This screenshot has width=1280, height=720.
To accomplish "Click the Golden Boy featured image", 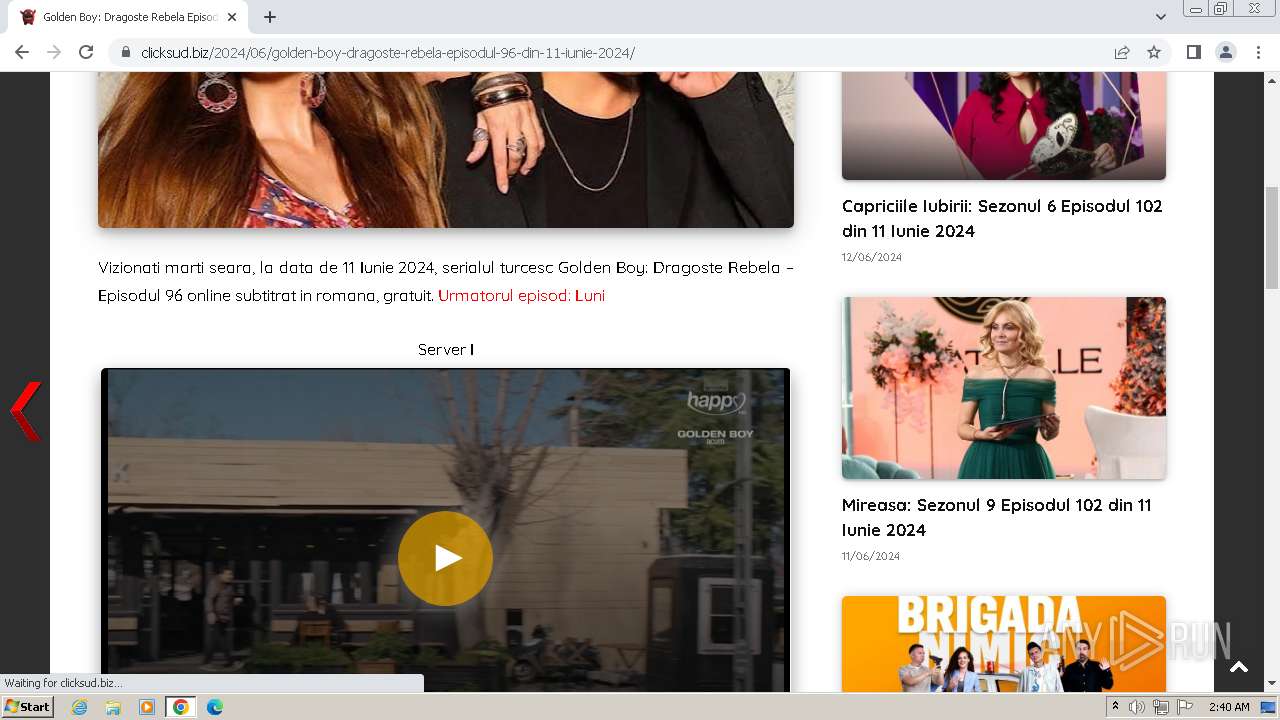I will pos(446,150).
